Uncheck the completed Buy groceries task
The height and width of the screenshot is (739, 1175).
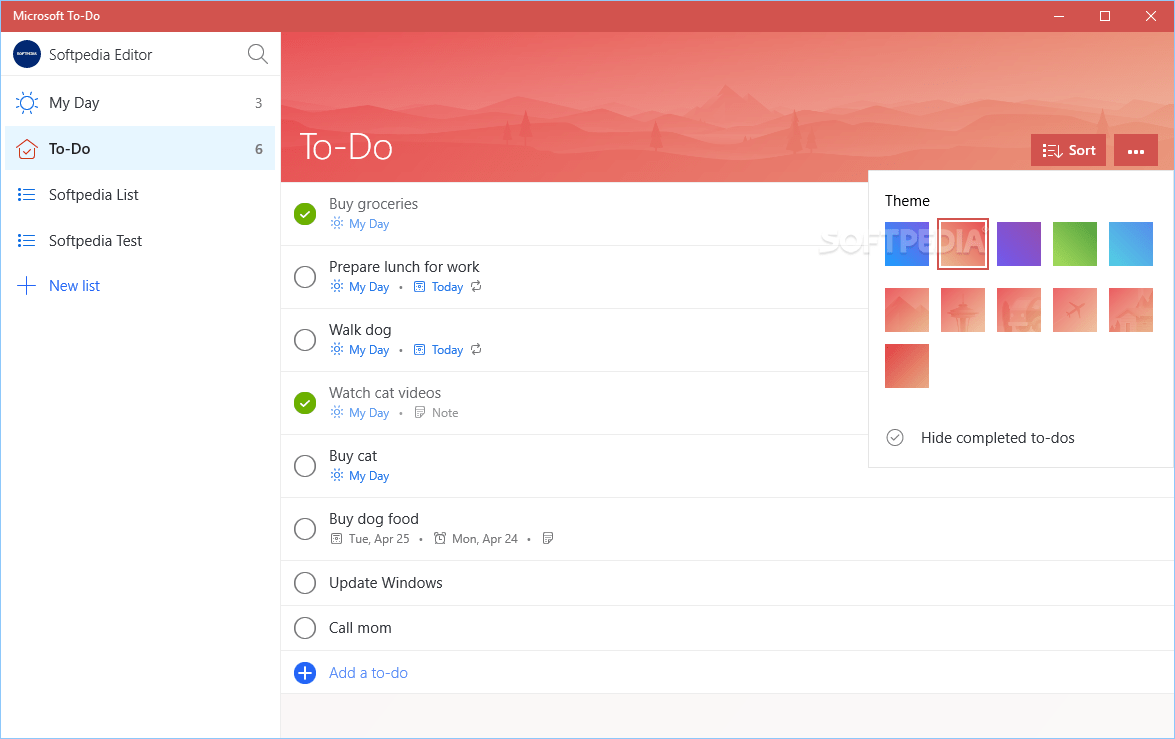click(305, 214)
